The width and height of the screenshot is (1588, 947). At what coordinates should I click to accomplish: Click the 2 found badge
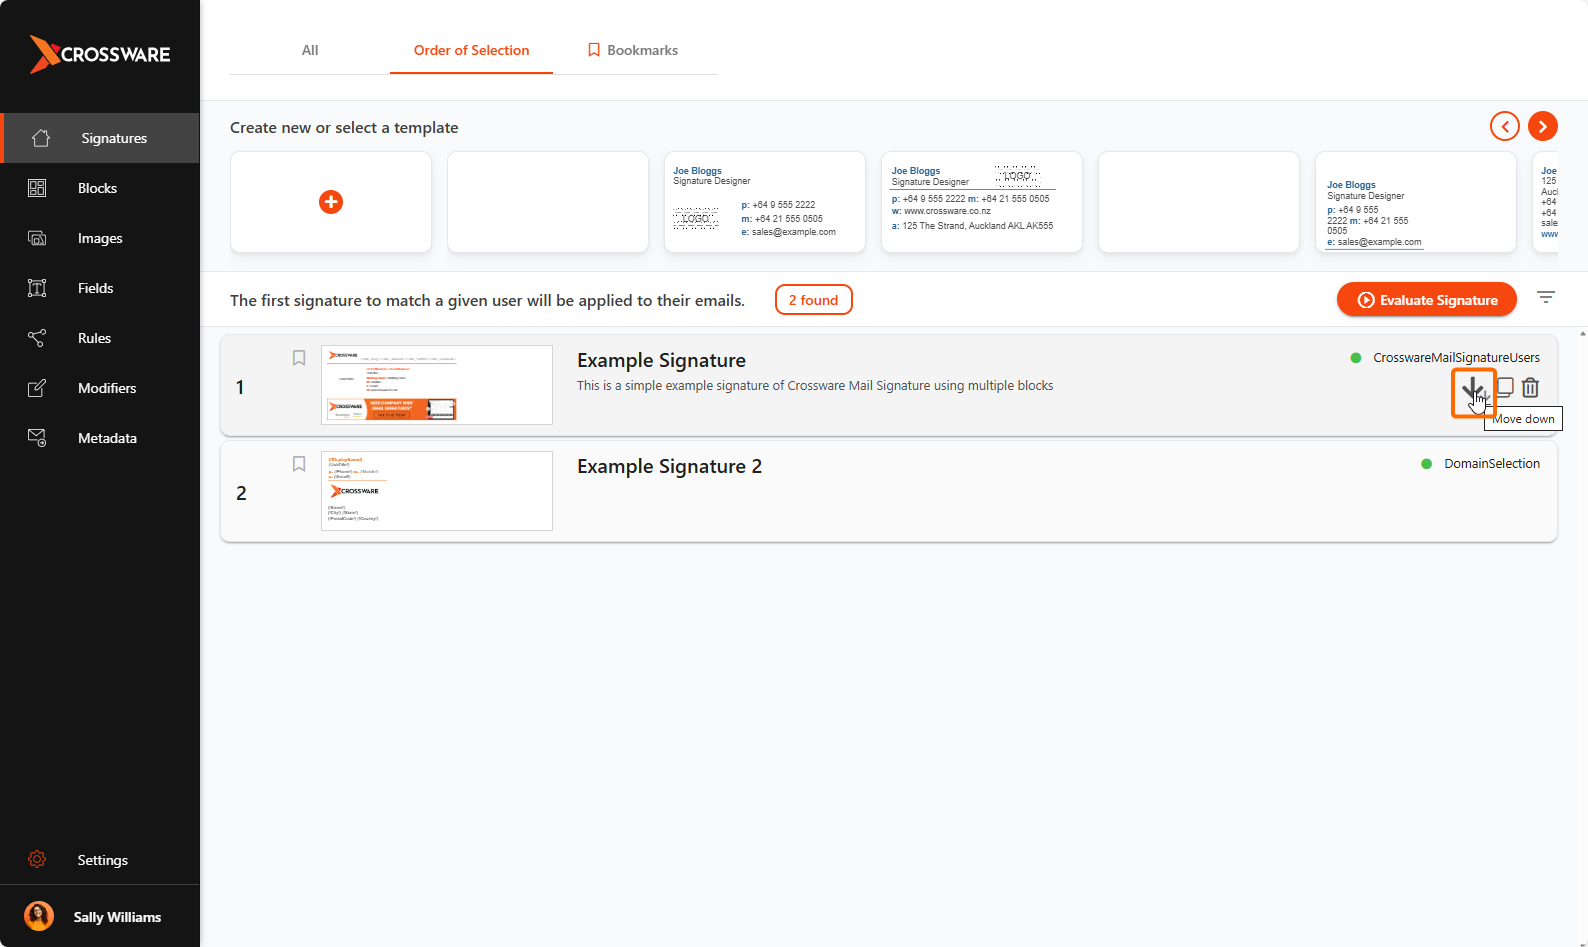pos(813,300)
